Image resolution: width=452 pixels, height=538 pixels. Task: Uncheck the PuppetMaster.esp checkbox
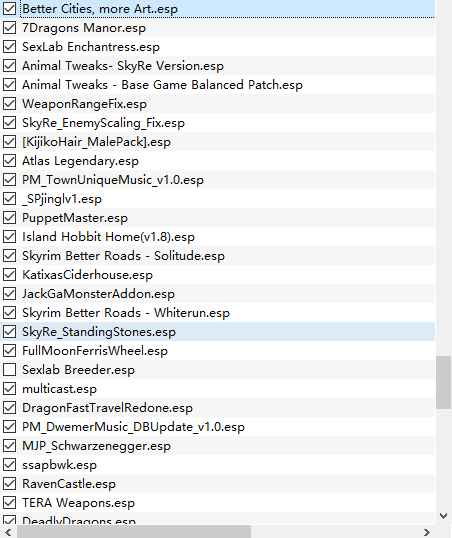(x=9, y=218)
